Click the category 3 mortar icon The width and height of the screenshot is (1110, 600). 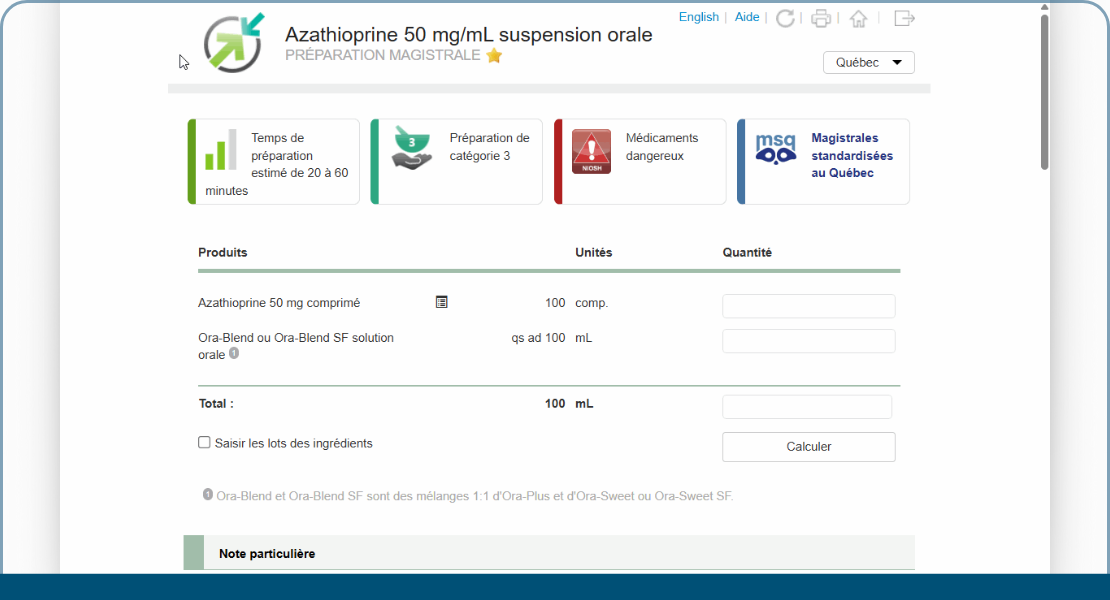(x=410, y=148)
